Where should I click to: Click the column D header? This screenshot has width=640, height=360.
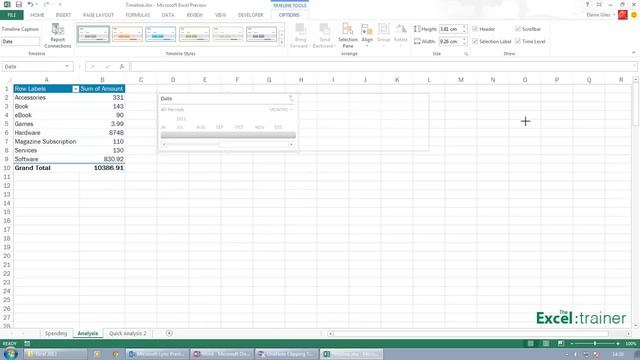click(173, 80)
